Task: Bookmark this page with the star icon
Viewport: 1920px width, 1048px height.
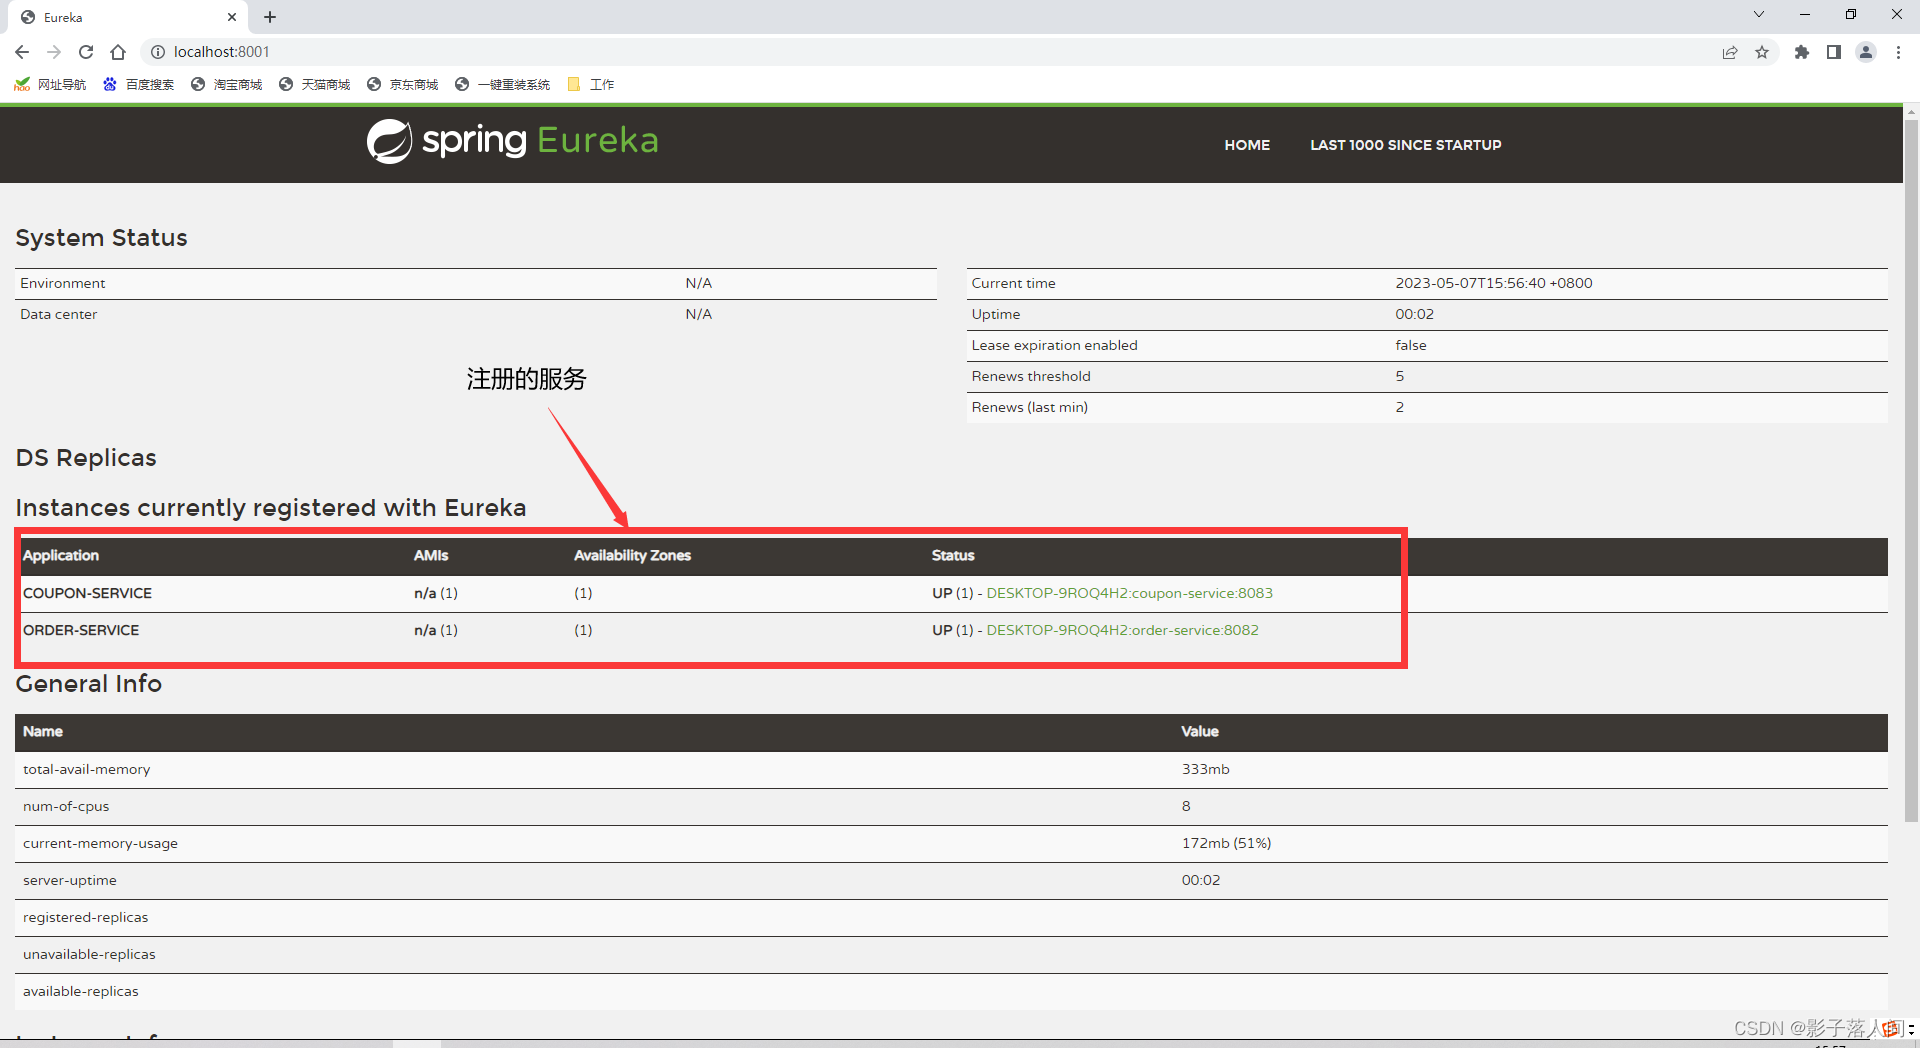Action: click(x=1762, y=52)
